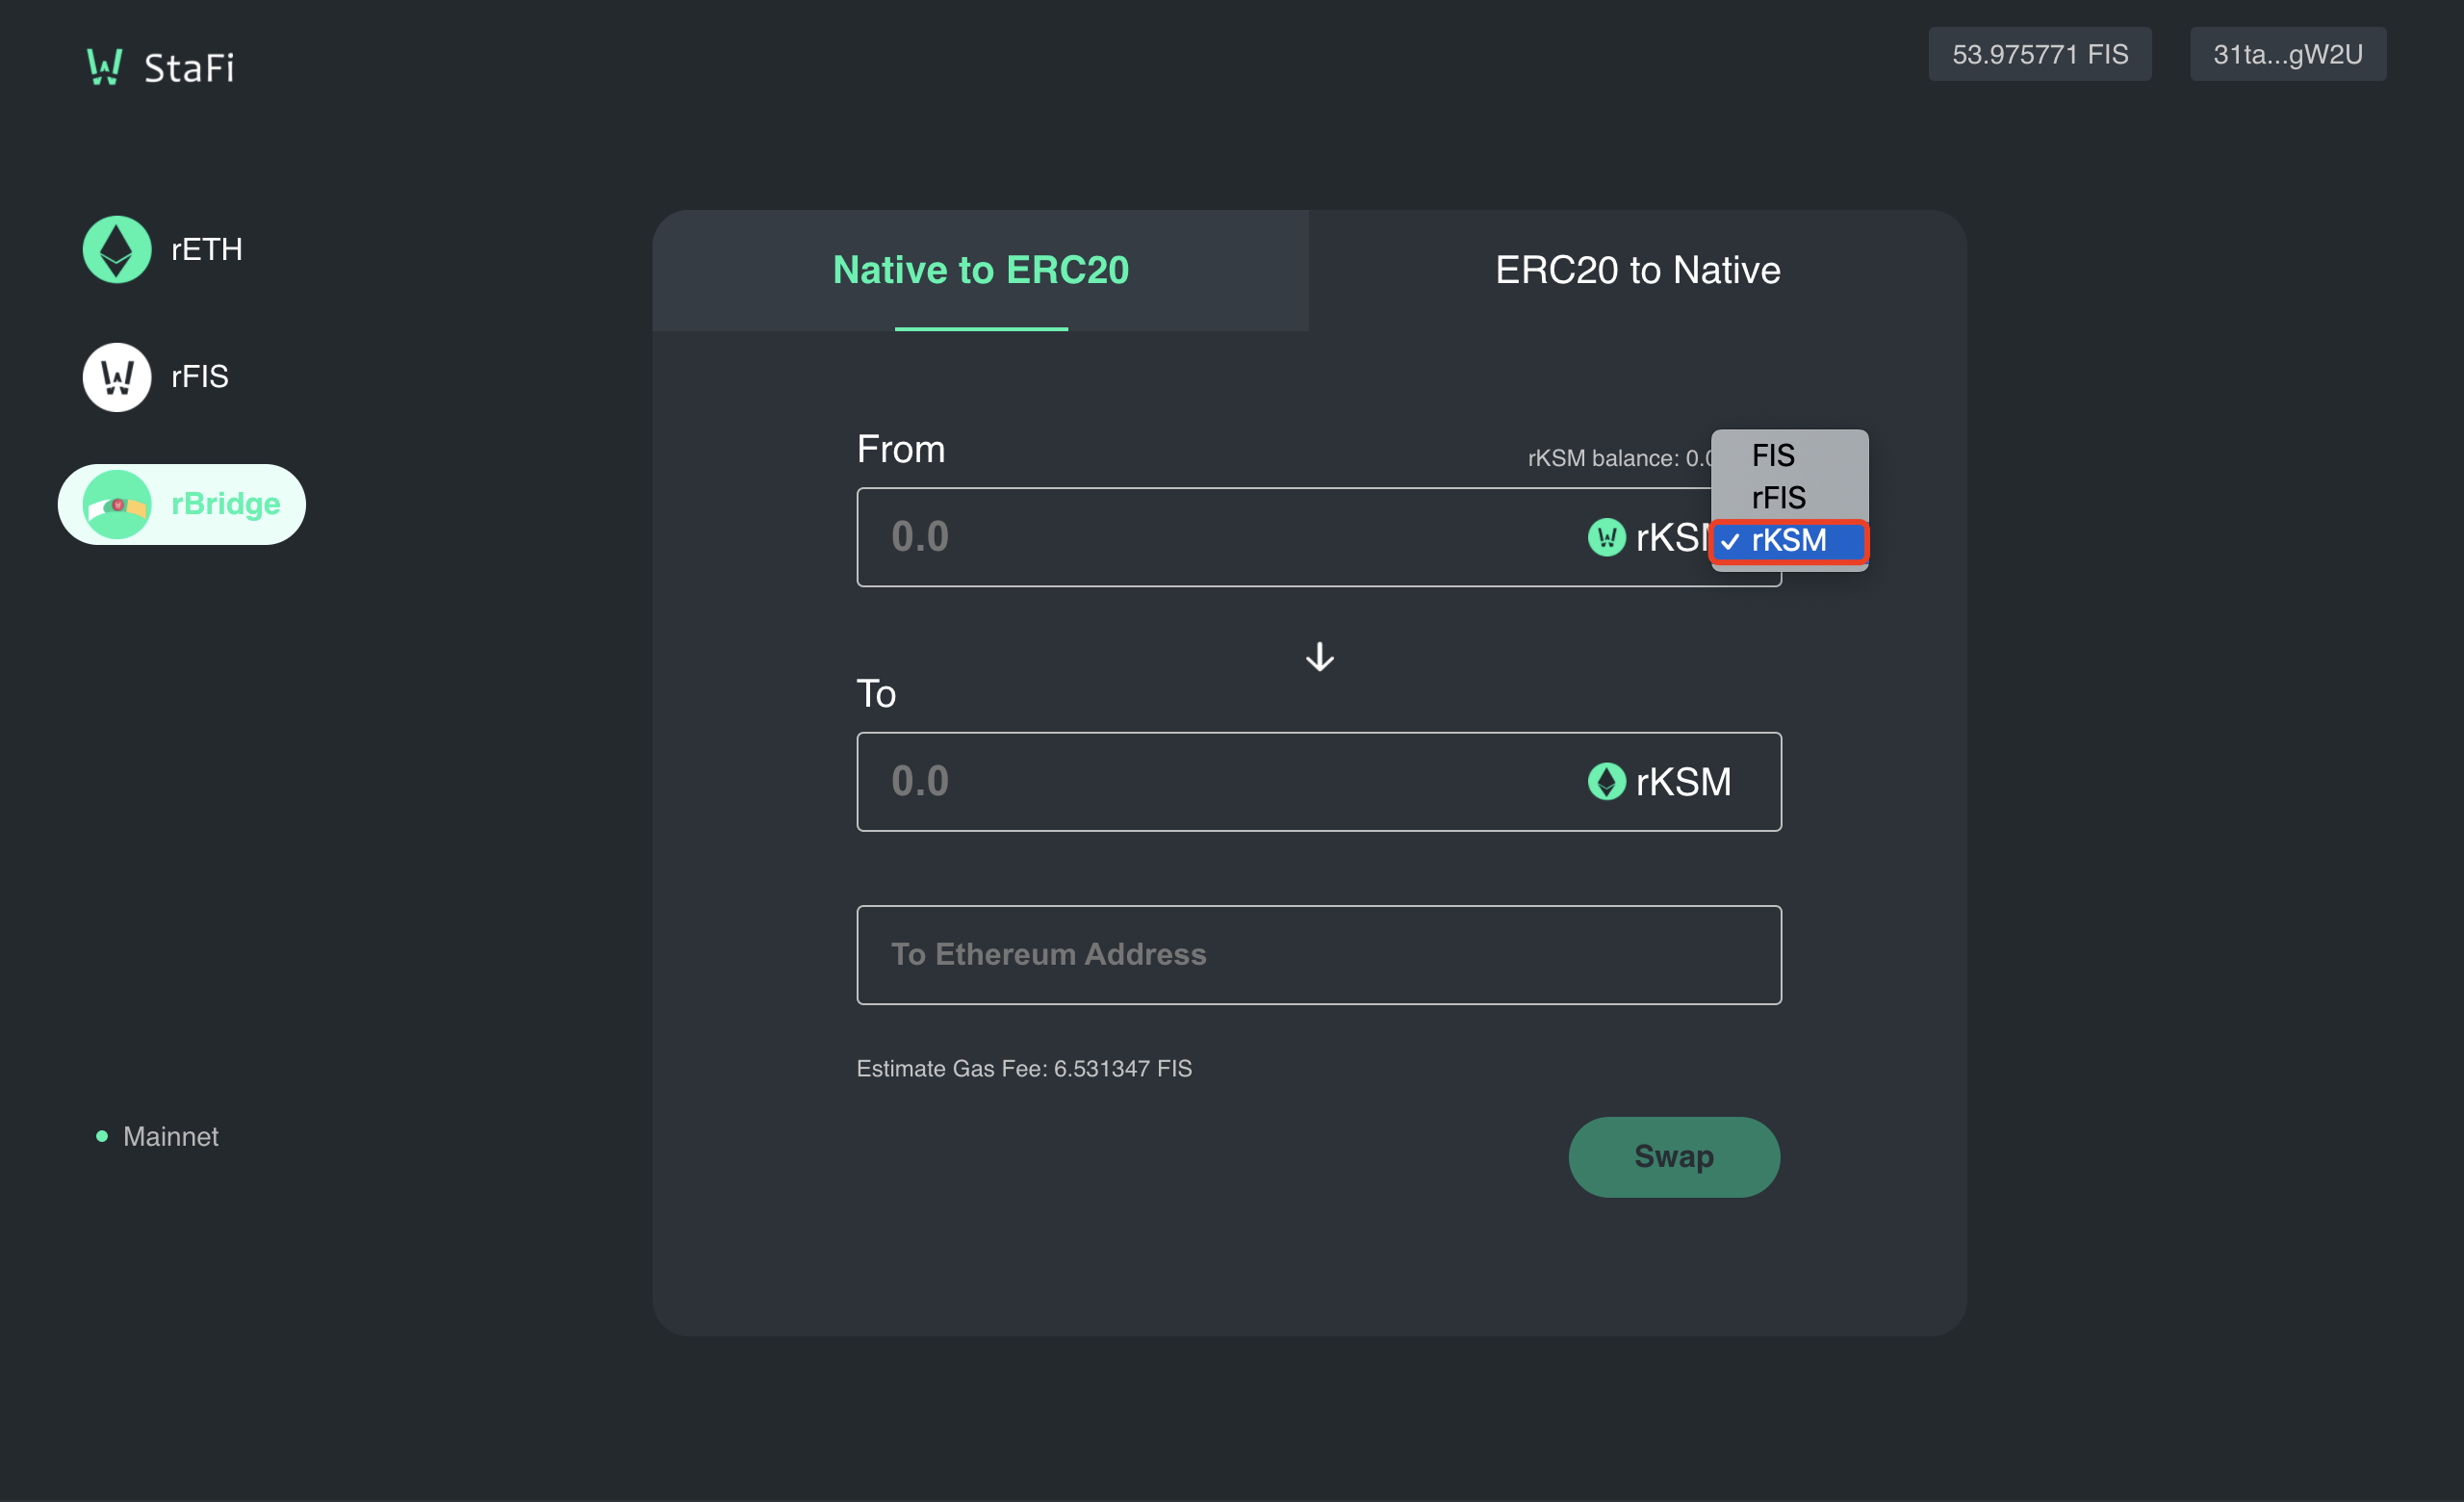2464x1502 pixels.
Task: Click the green token icon in From field
Action: pos(1606,538)
